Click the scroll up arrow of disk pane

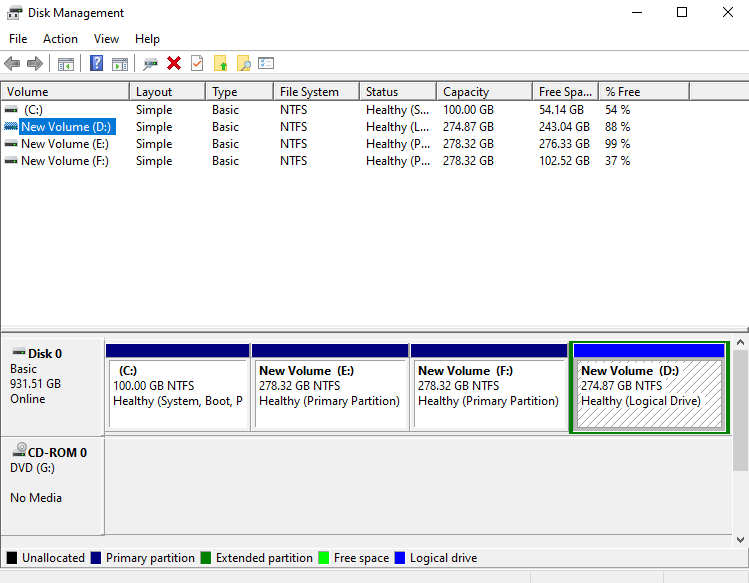click(x=740, y=342)
